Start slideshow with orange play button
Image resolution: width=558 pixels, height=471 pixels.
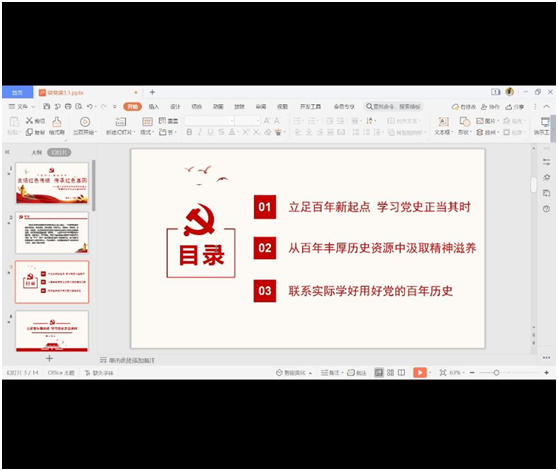point(420,372)
